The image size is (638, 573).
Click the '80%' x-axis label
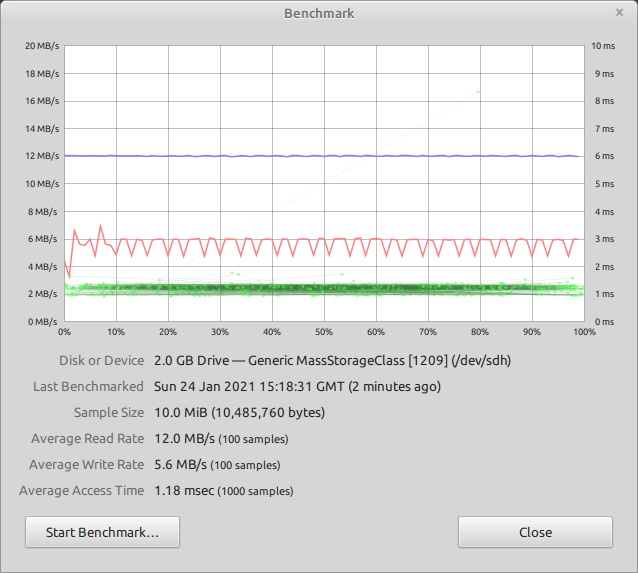480,332
